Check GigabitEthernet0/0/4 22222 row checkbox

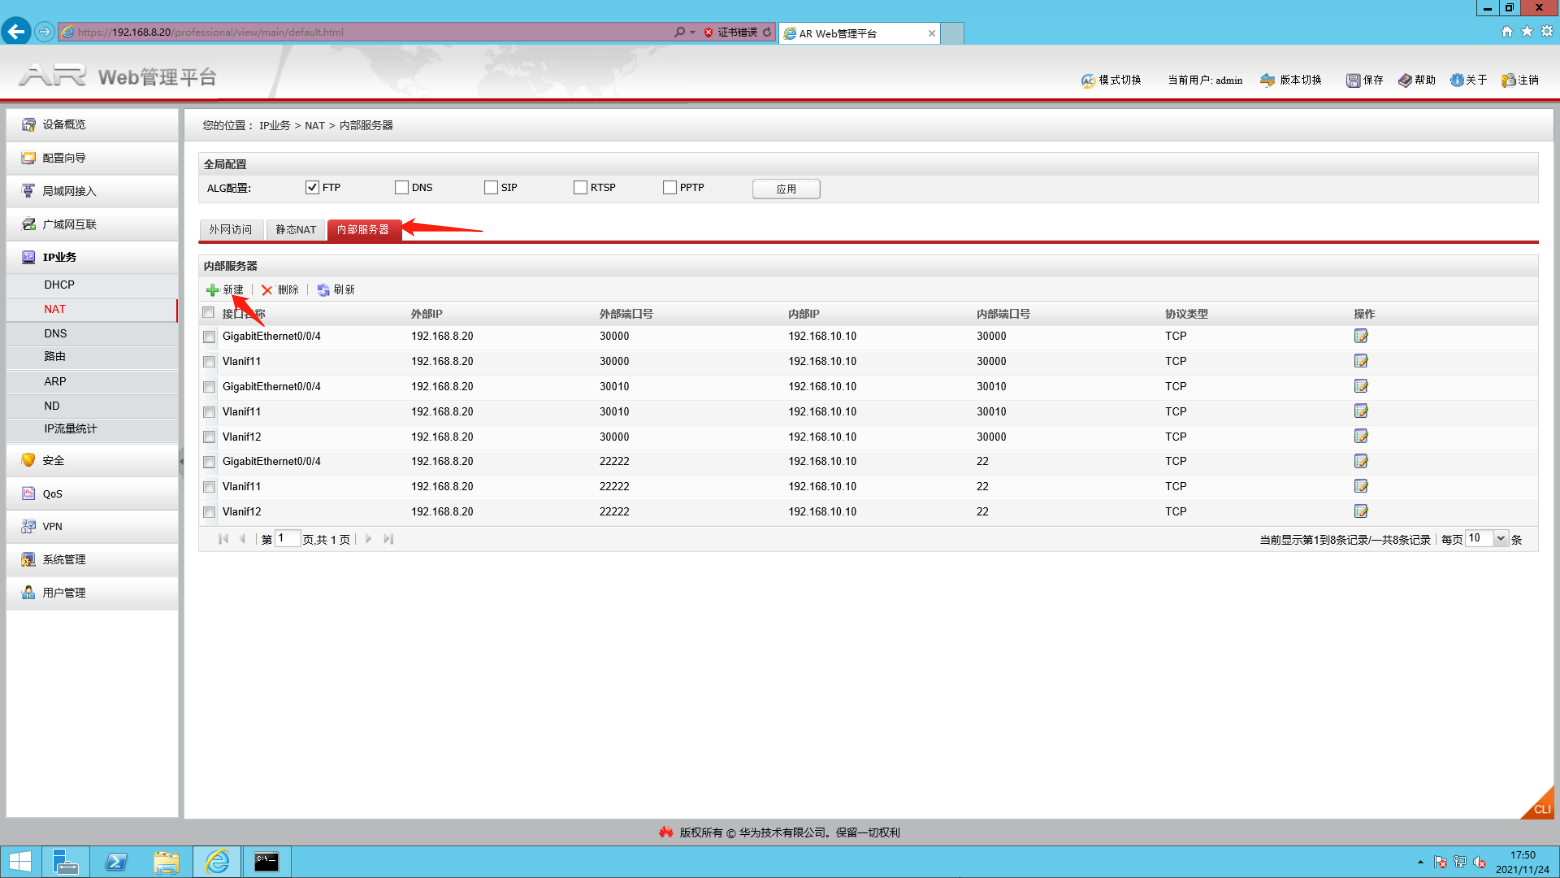coord(209,462)
